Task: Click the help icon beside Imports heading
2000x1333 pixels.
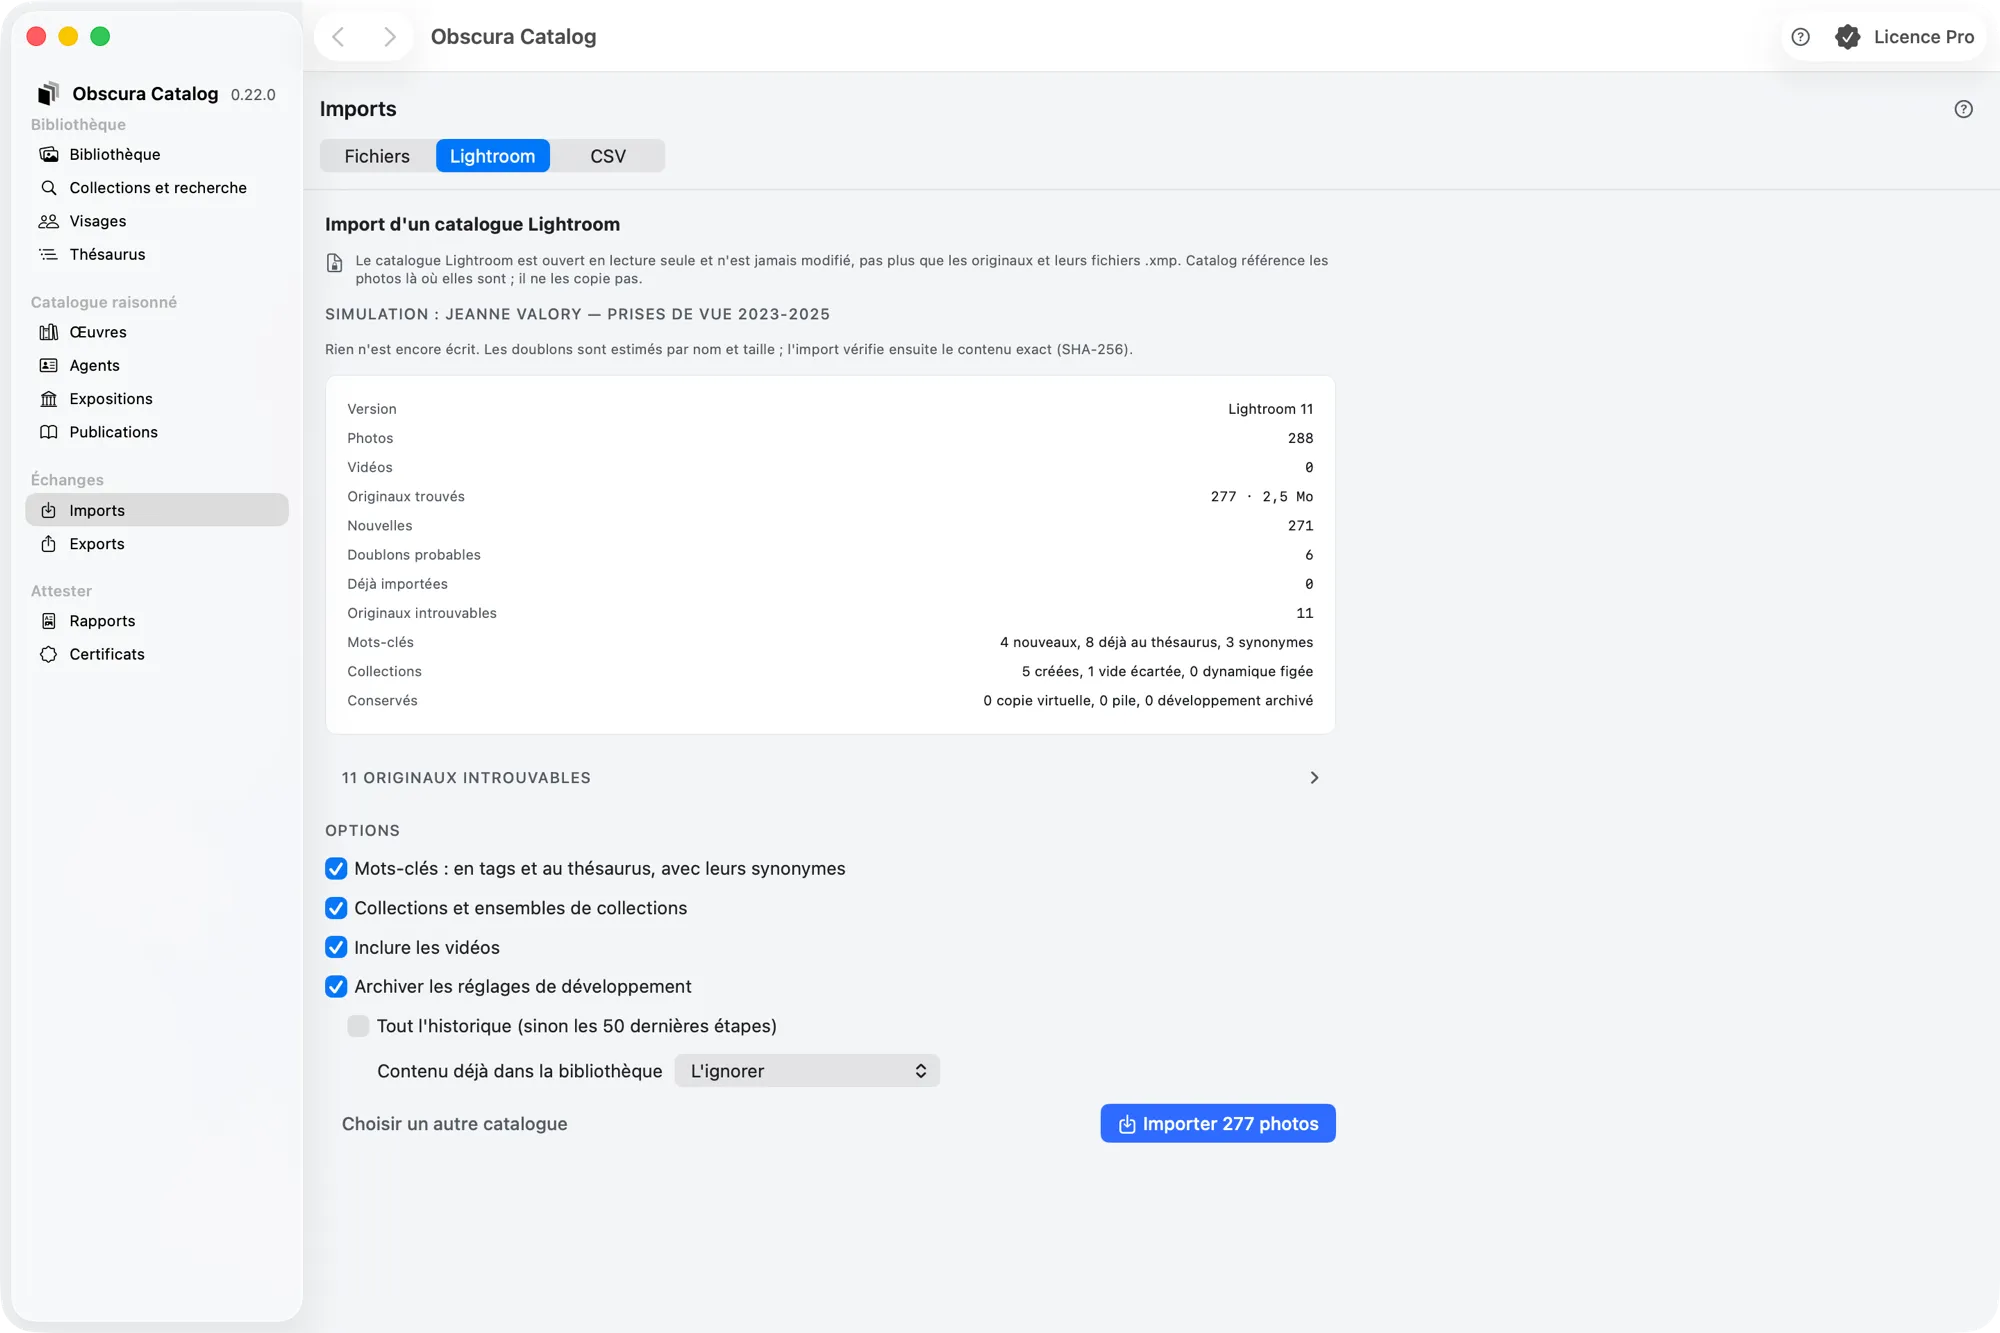Action: 1963,109
